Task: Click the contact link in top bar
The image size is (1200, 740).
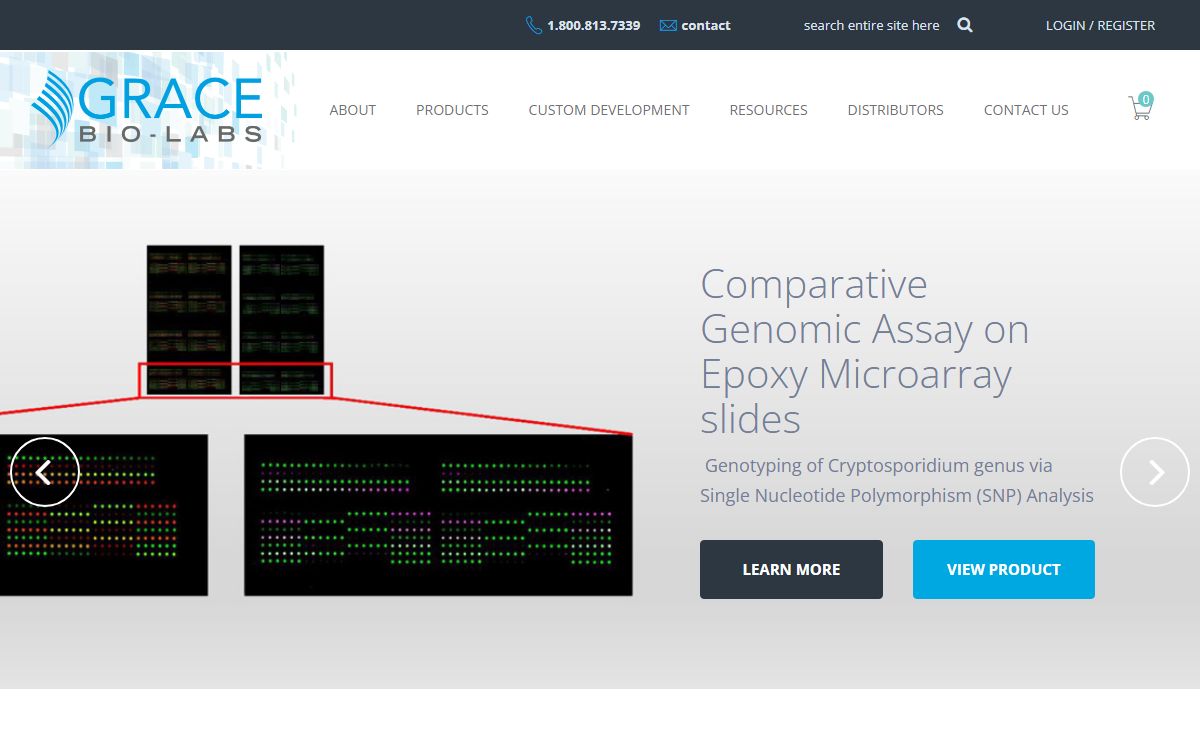Action: coord(706,25)
